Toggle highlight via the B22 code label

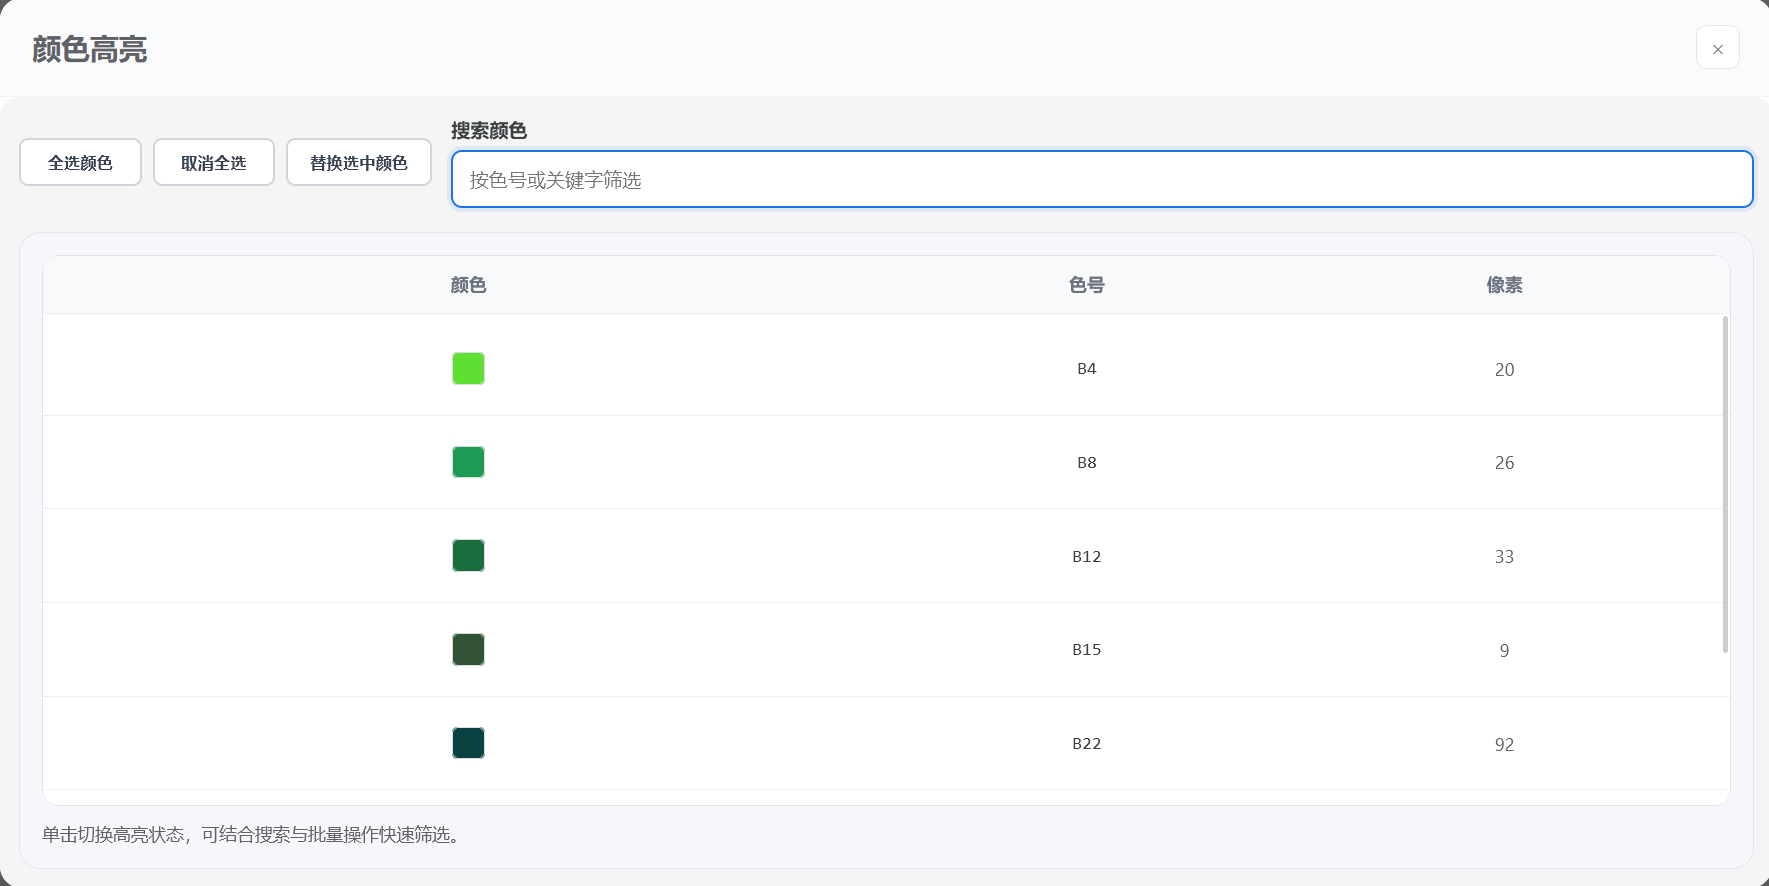click(1086, 743)
